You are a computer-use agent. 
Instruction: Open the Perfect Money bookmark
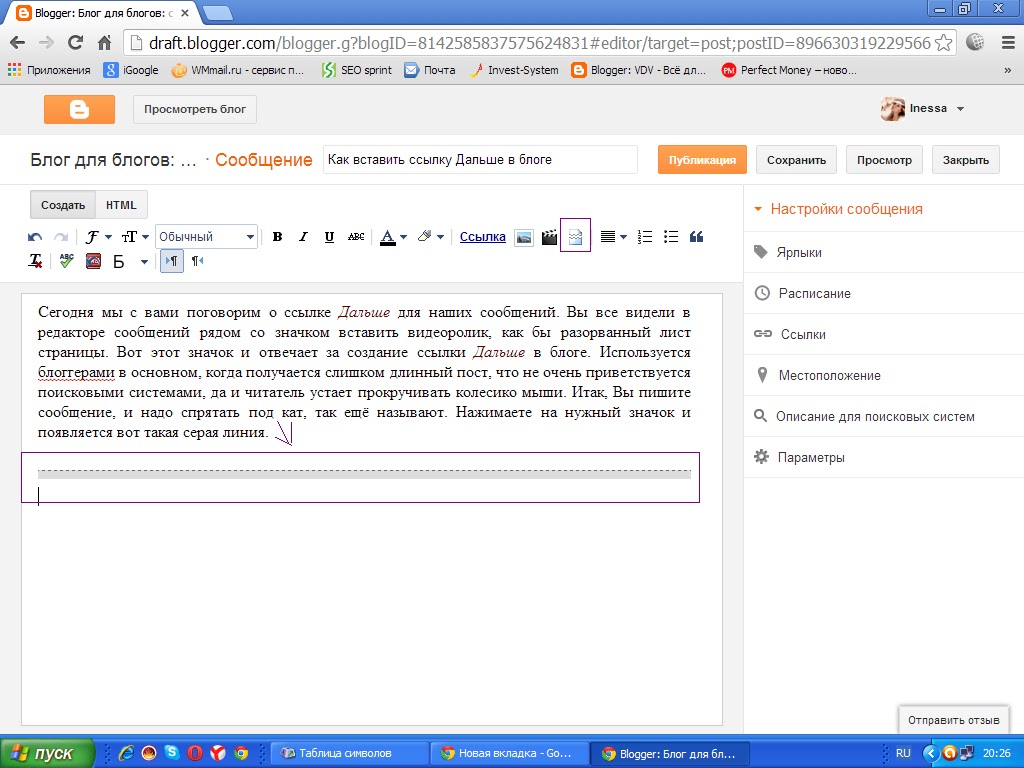coord(790,70)
